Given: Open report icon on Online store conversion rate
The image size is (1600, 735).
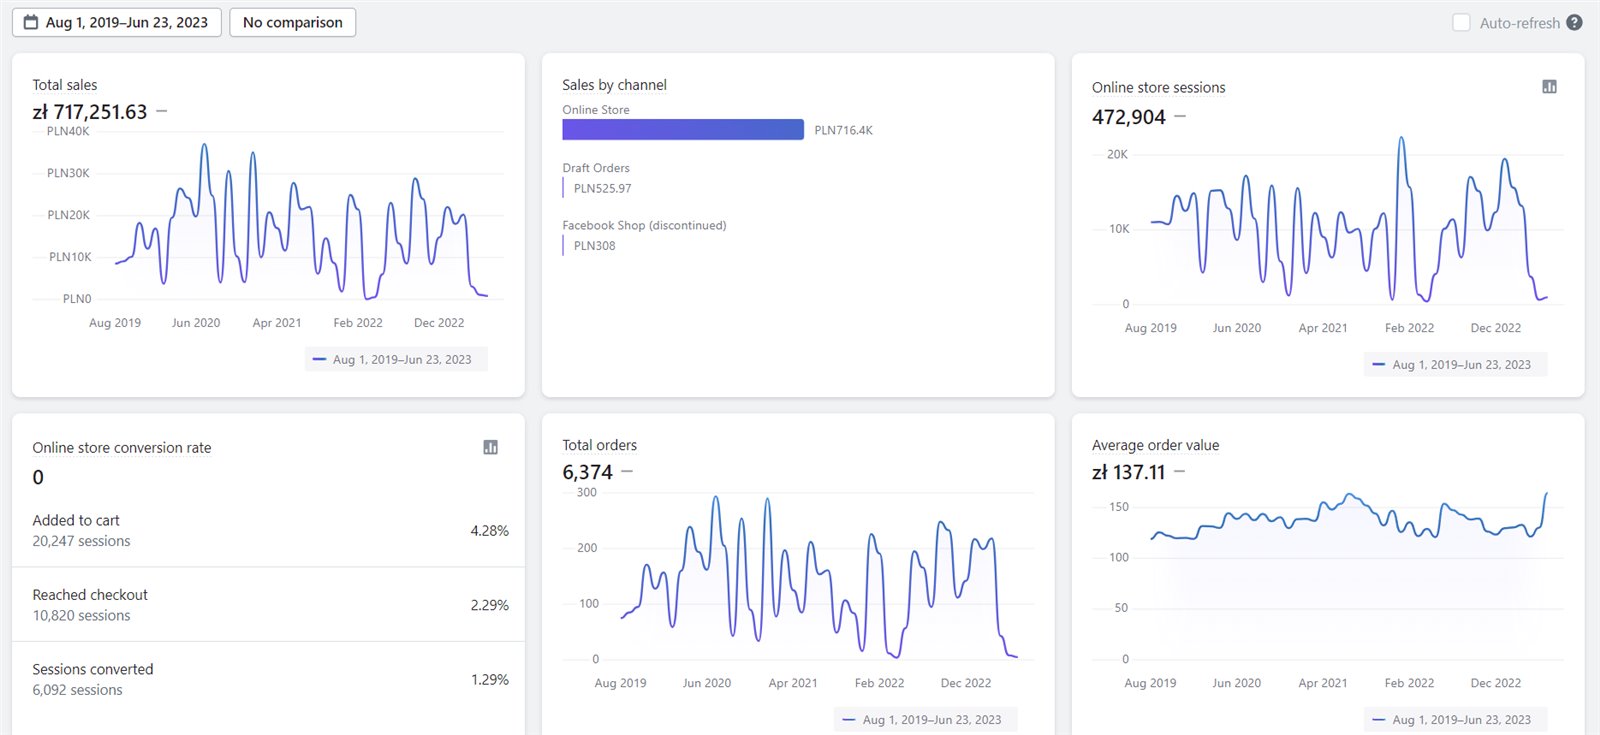Looking at the screenshot, I should [x=490, y=447].
